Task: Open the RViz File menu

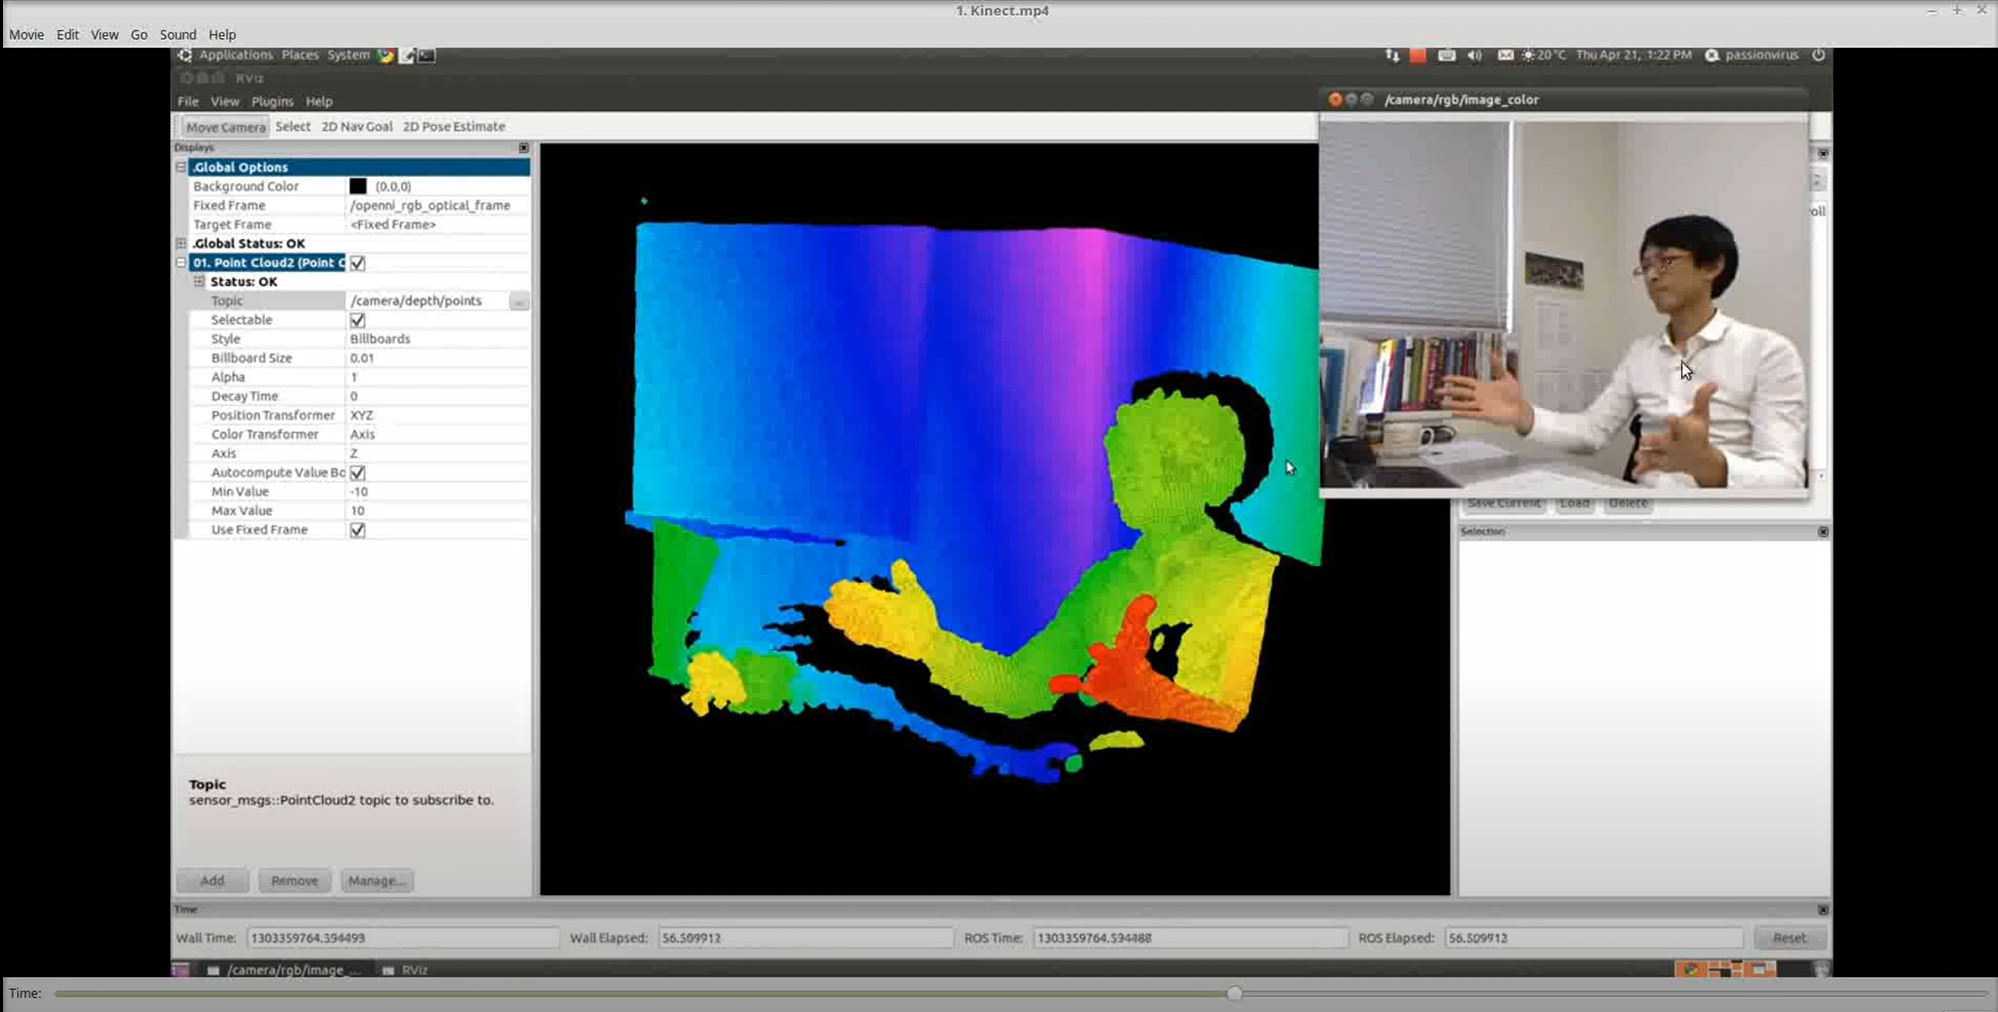Action: coord(188,101)
